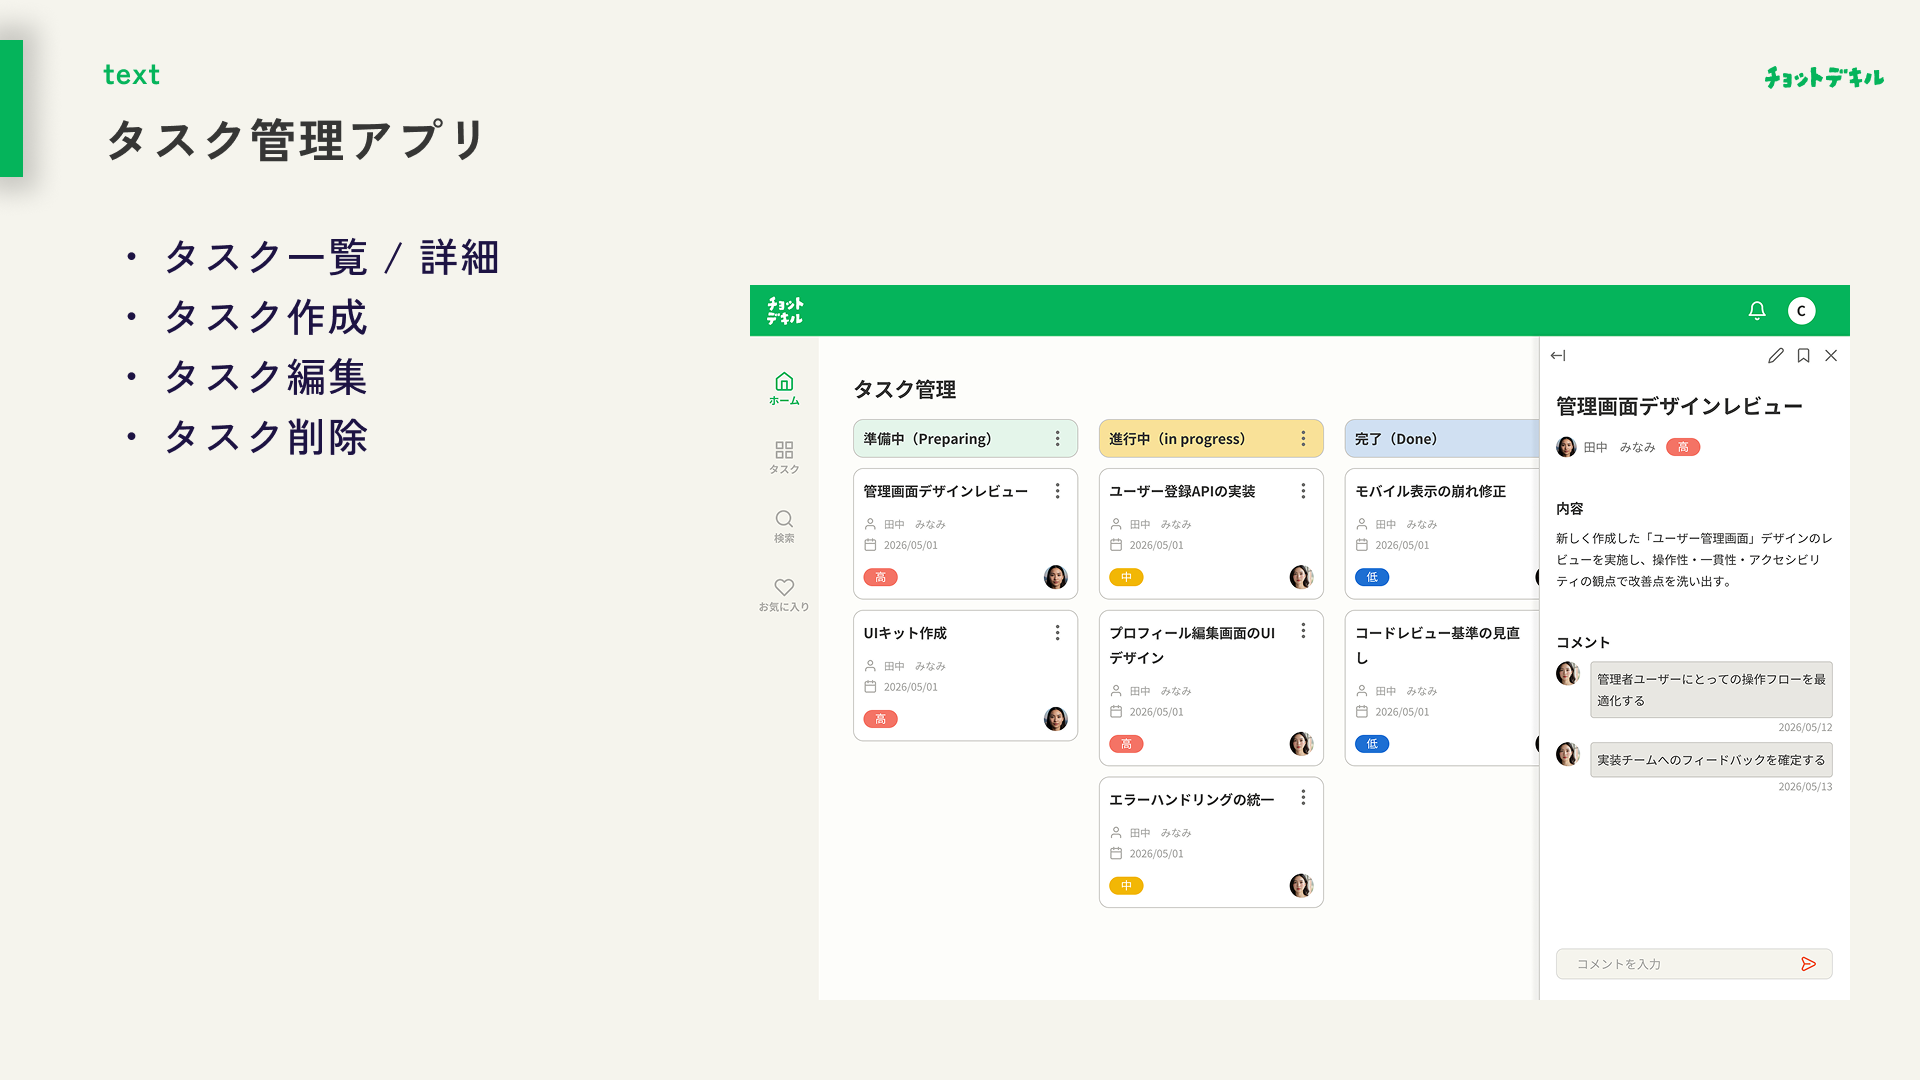Go to ホーム in sidebar

coord(784,389)
